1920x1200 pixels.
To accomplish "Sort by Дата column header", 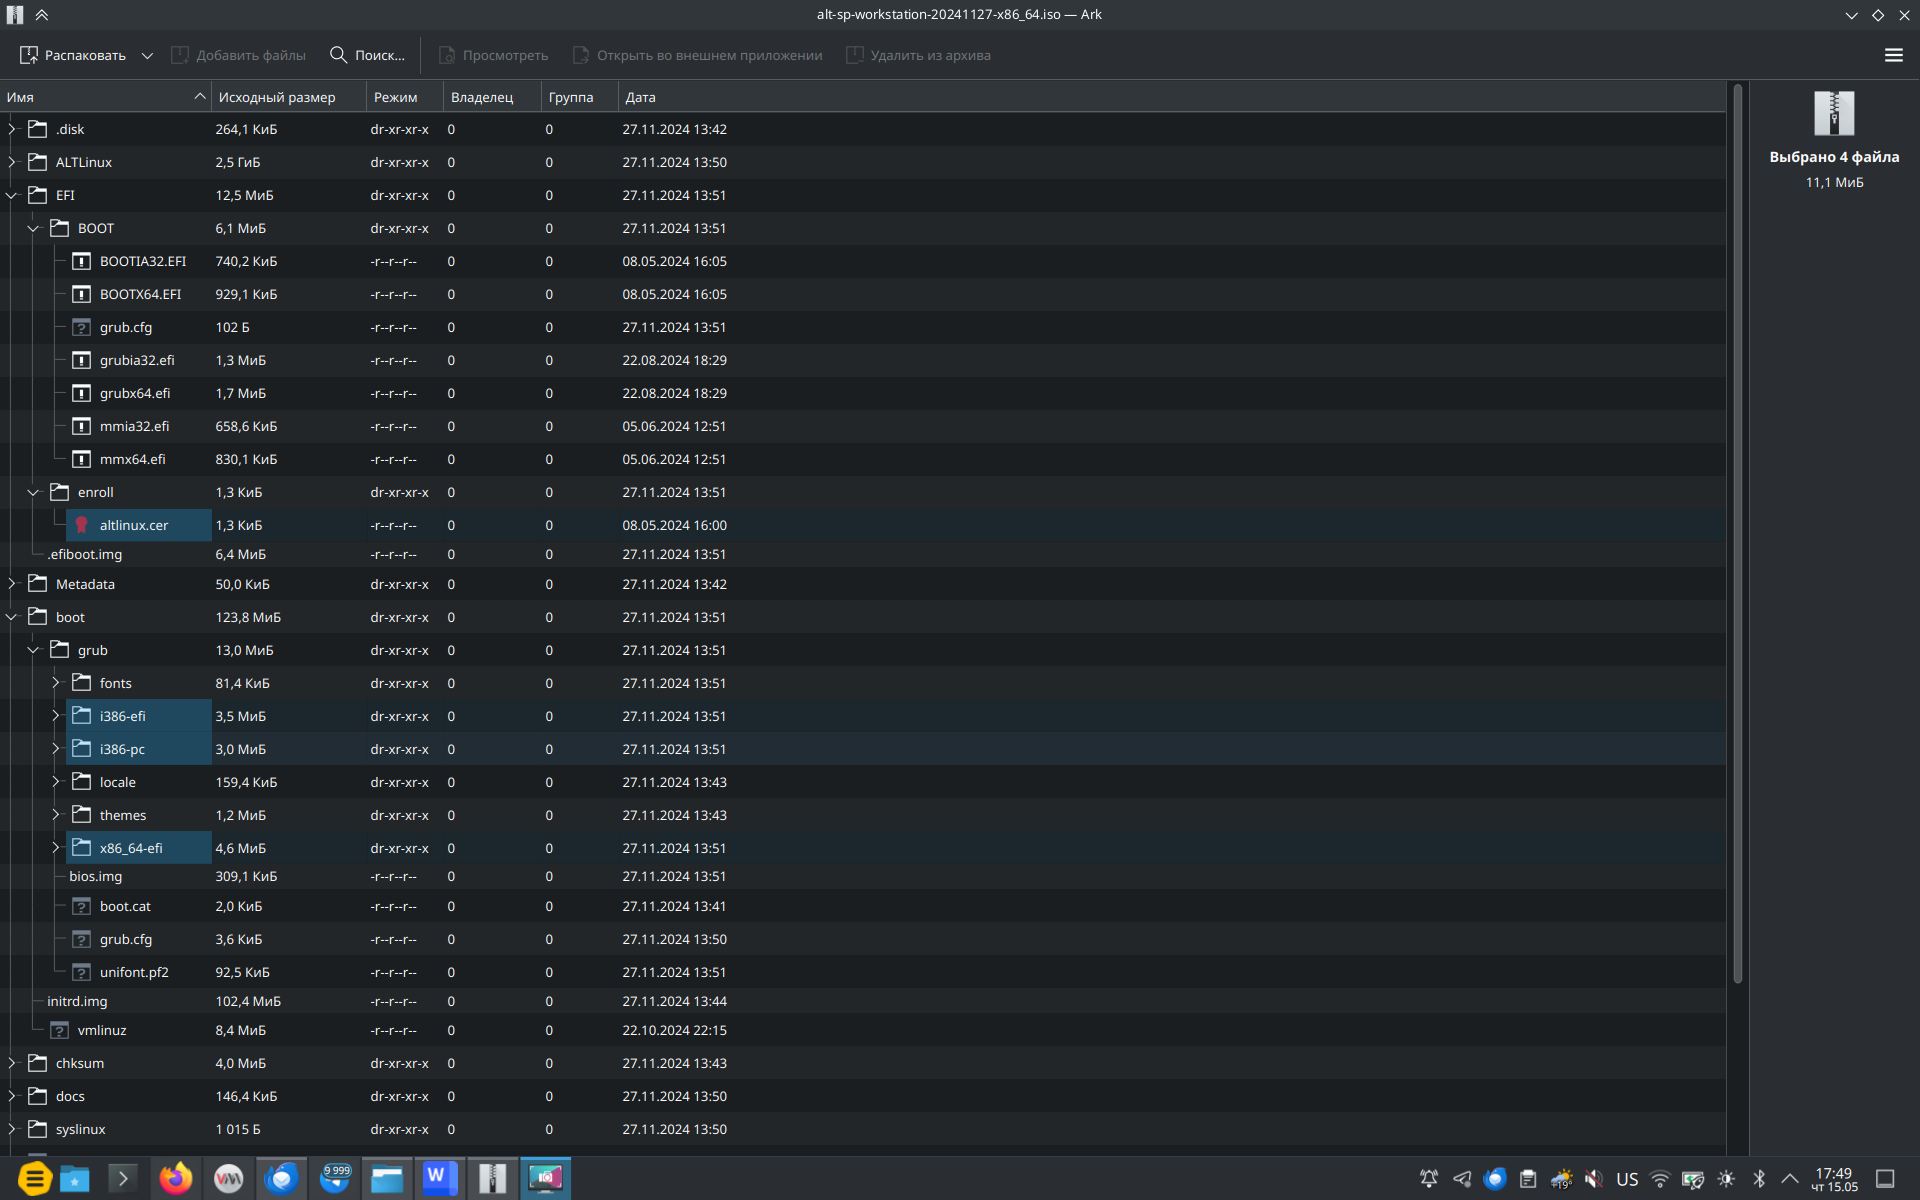I will tap(1171, 97).
